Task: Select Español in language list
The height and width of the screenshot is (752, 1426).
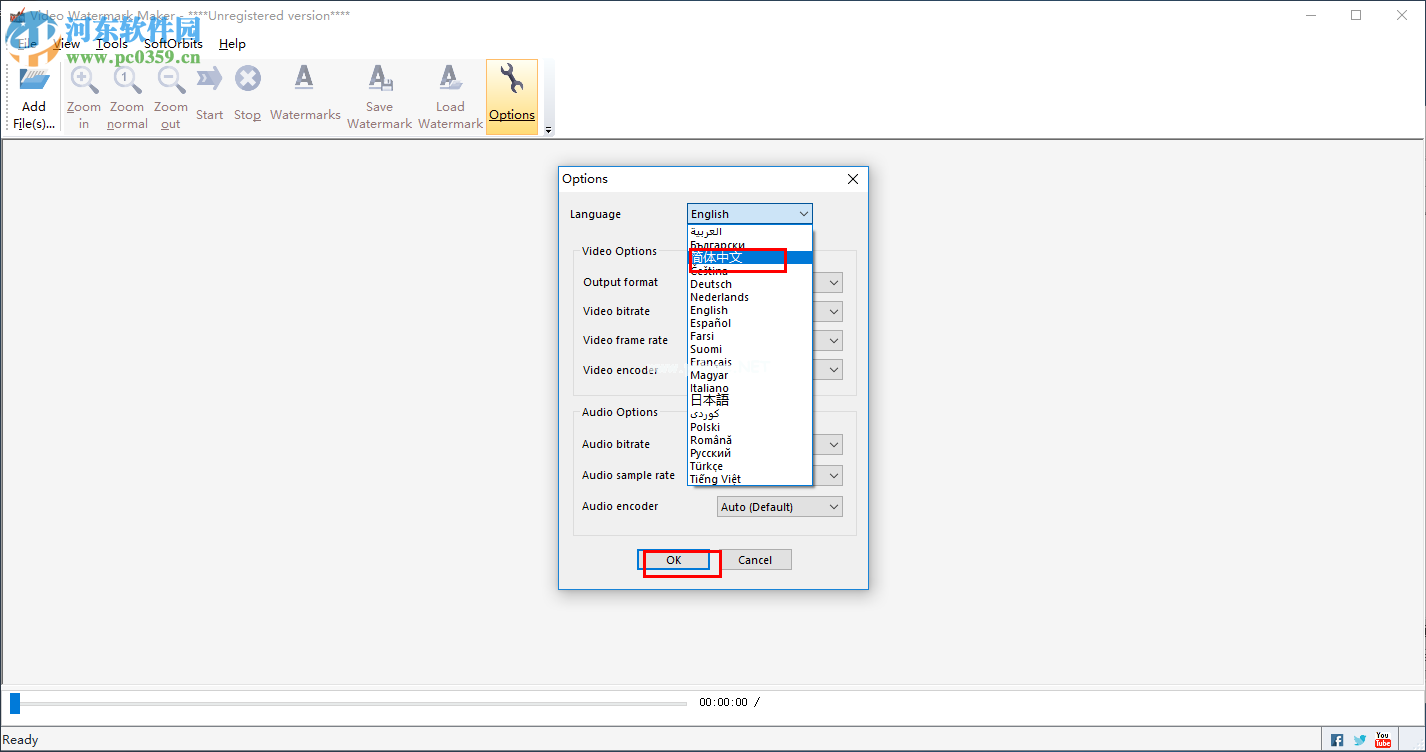Action: tap(750, 323)
